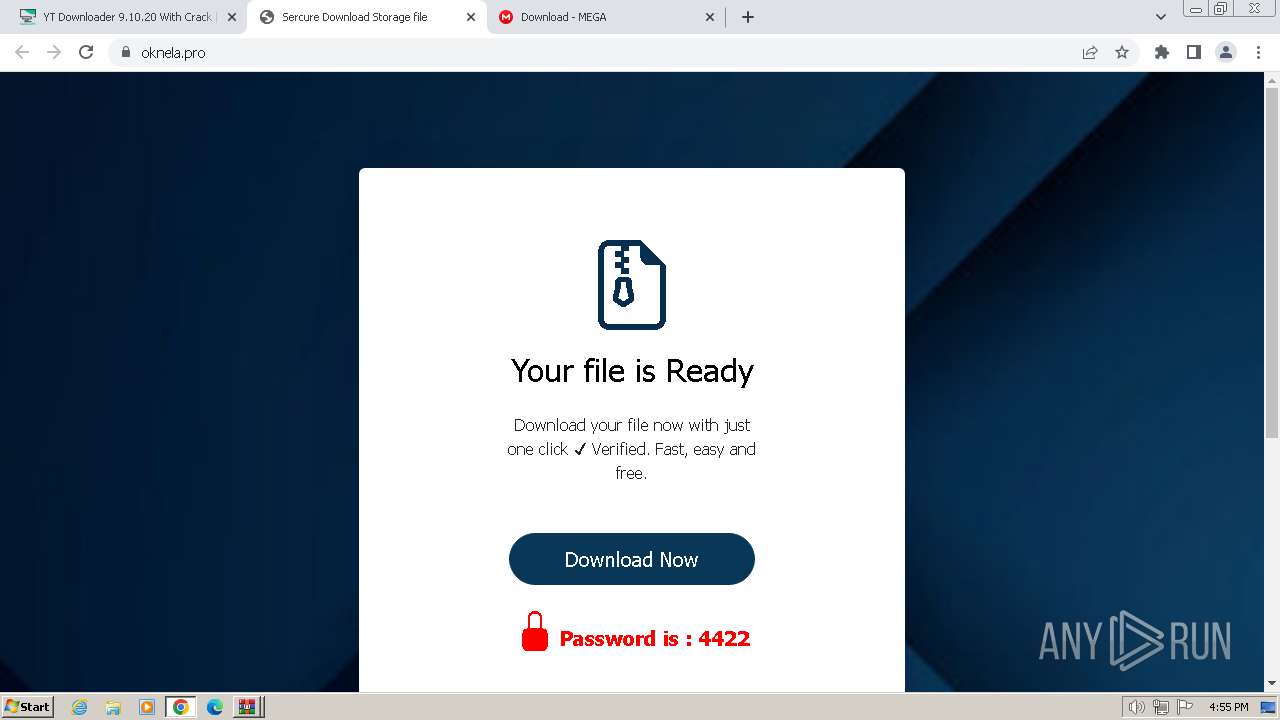Open WinRAR from taskbar
This screenshot has width=1280, height=720.
(x=247, y=707)
